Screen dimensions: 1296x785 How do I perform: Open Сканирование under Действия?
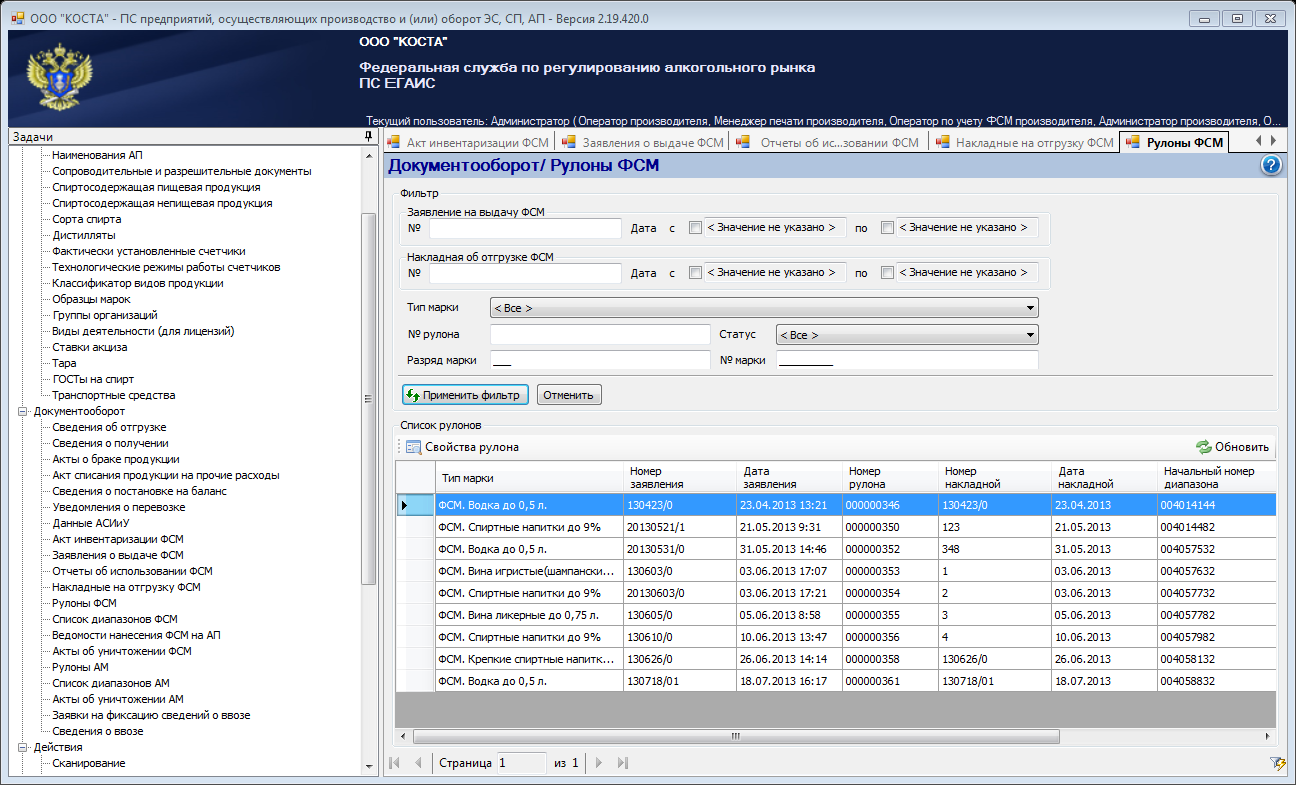(89, 763)
